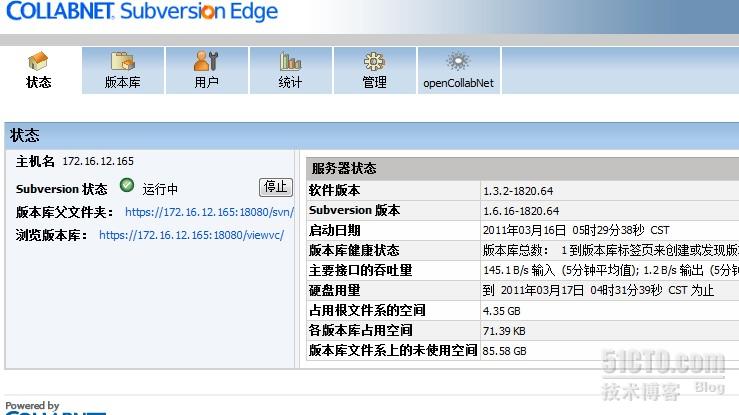The image size is (739, 415).
Task: Click the CollabNet Subversion Edge logo
Action: [x=142, y=11]
